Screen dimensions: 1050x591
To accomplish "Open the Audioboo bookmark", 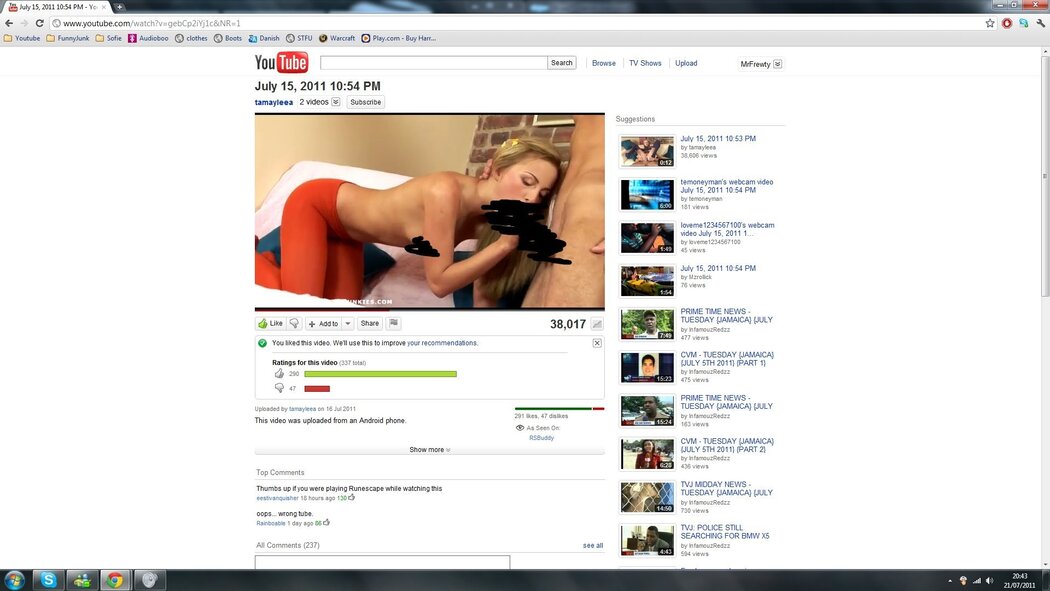I will [152, 38].
